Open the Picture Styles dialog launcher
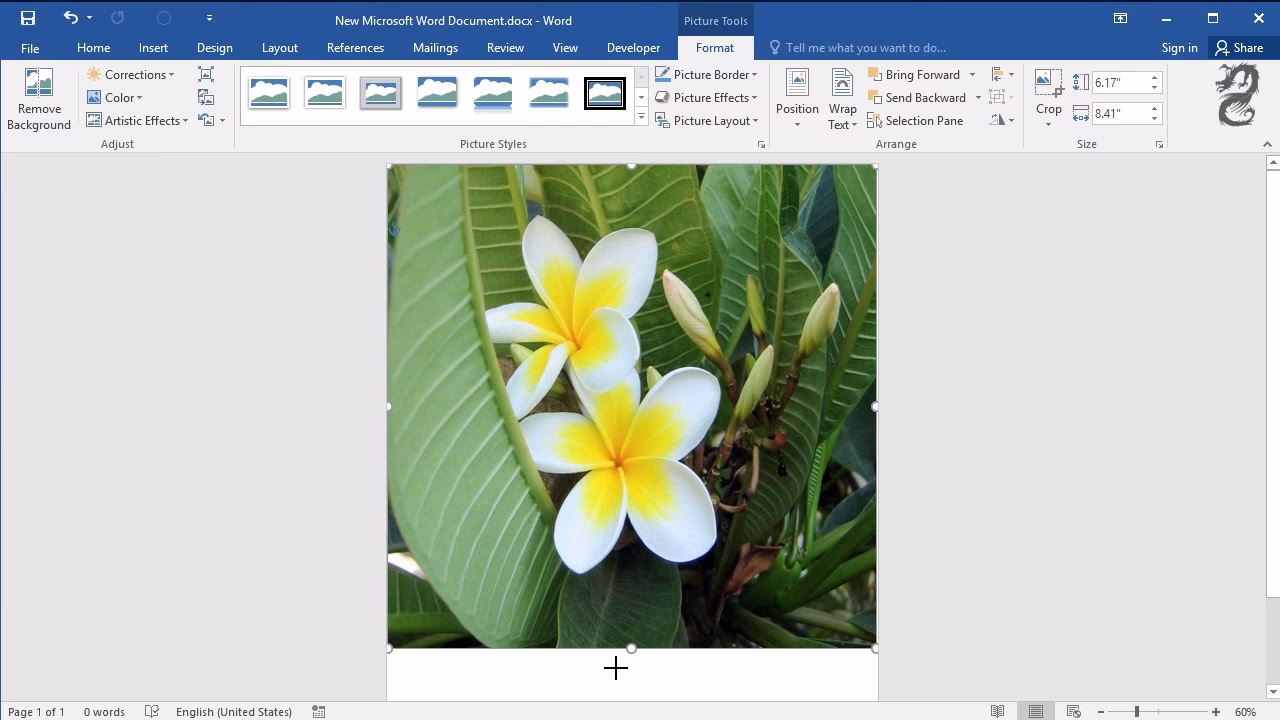The width and height of the screenshot is (1280, 720). click(x=761, y=143)
